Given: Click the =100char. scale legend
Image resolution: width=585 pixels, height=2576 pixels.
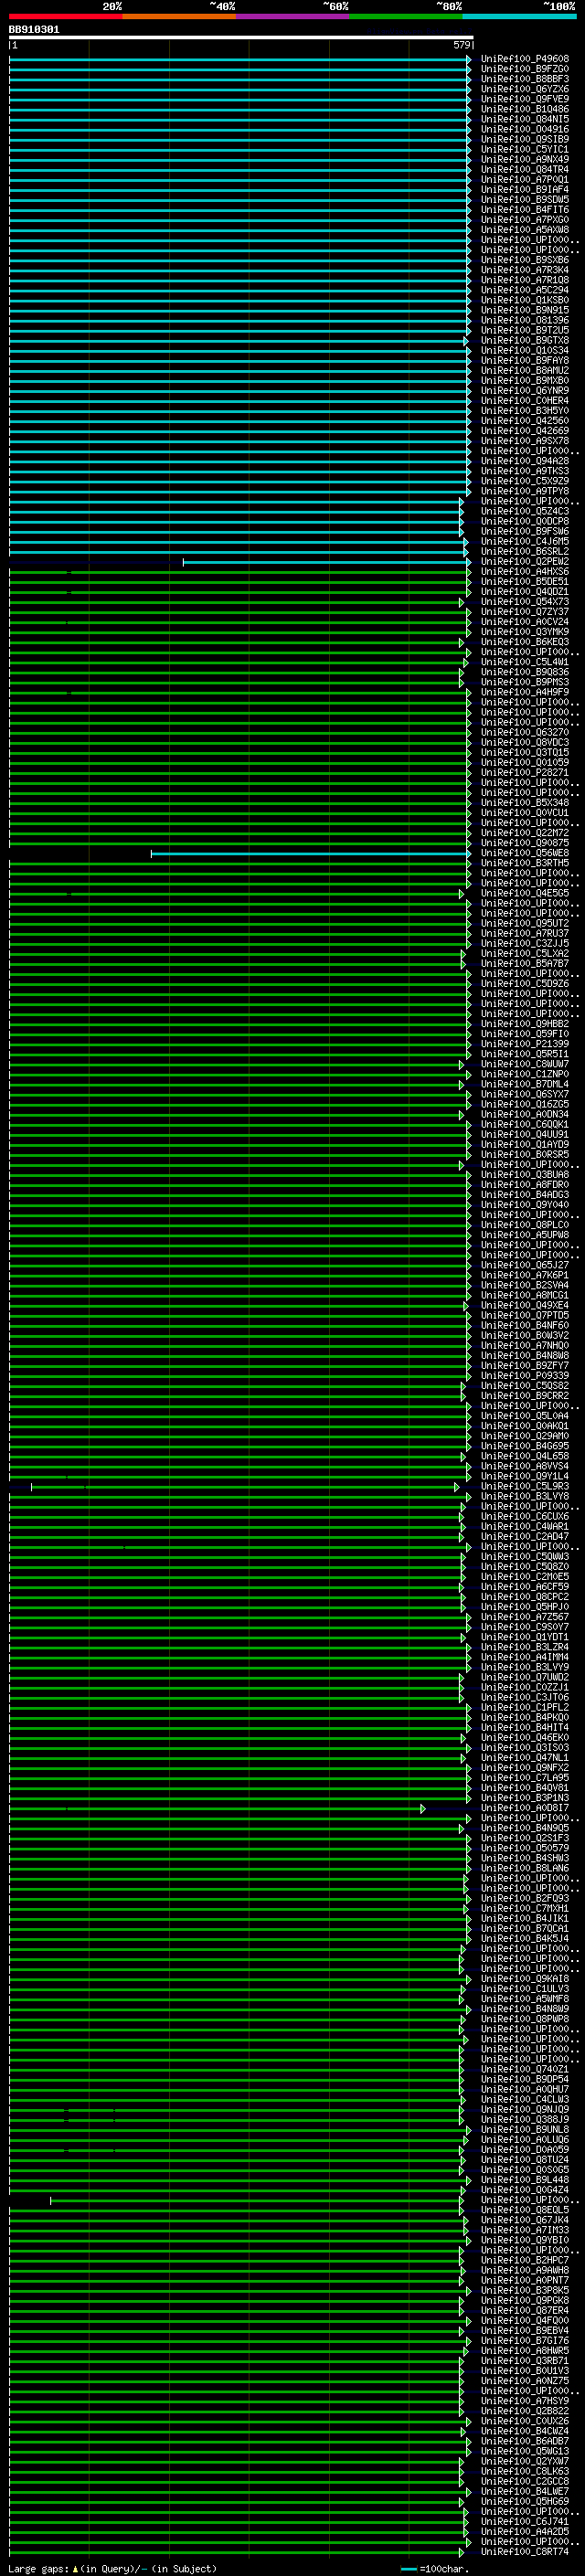Looking at the screenshot, I should 444,2569.
